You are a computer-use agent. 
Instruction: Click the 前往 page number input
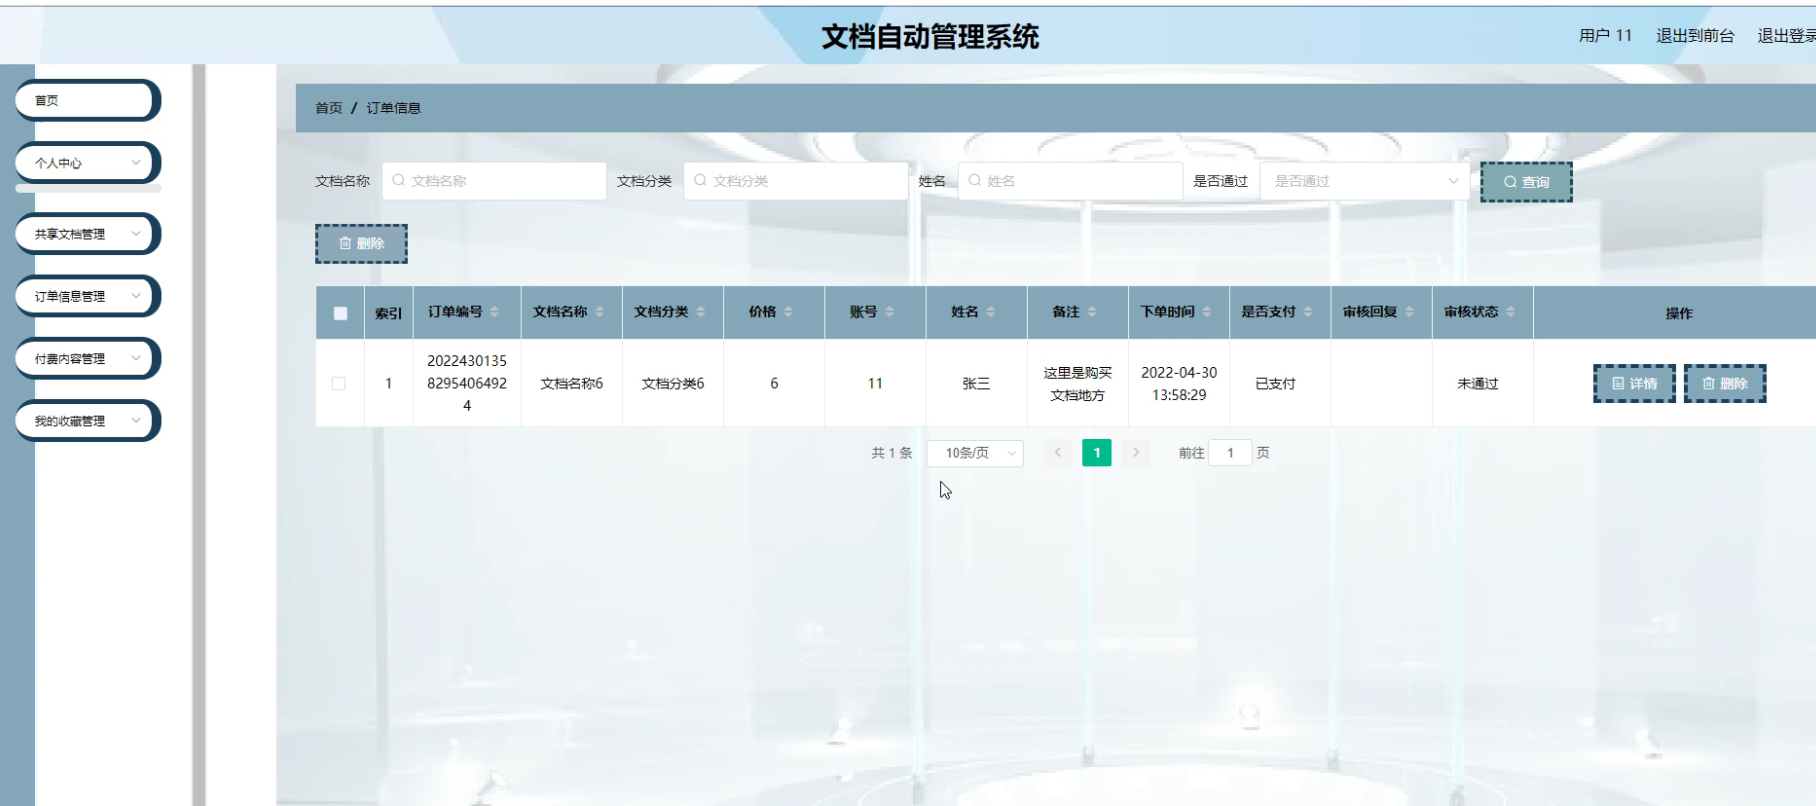coord(1230,453)
